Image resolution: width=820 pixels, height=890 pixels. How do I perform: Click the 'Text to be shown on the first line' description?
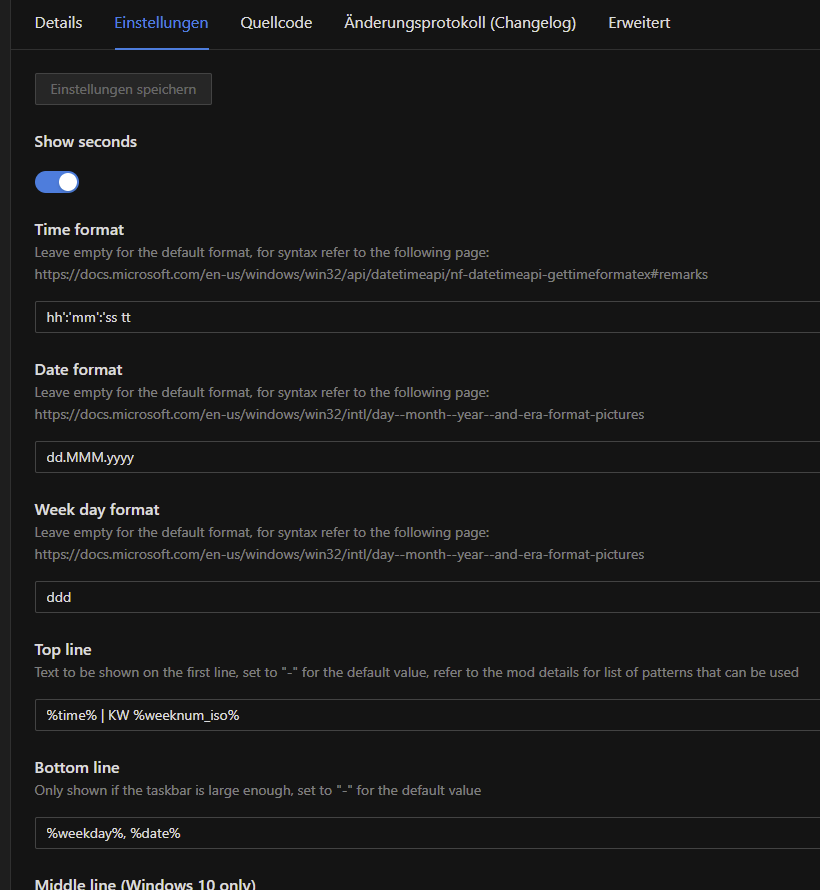417,672
